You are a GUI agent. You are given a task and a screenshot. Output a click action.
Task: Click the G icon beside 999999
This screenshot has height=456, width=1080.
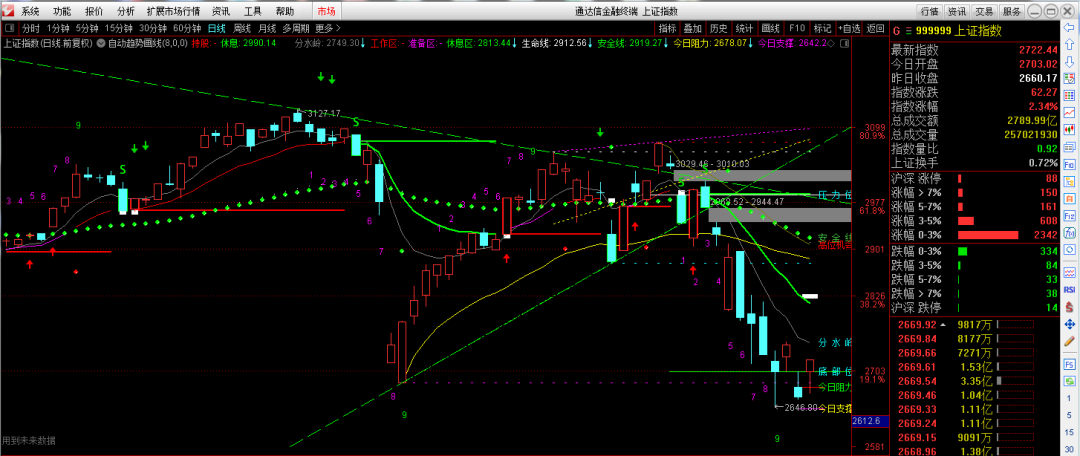896,29
